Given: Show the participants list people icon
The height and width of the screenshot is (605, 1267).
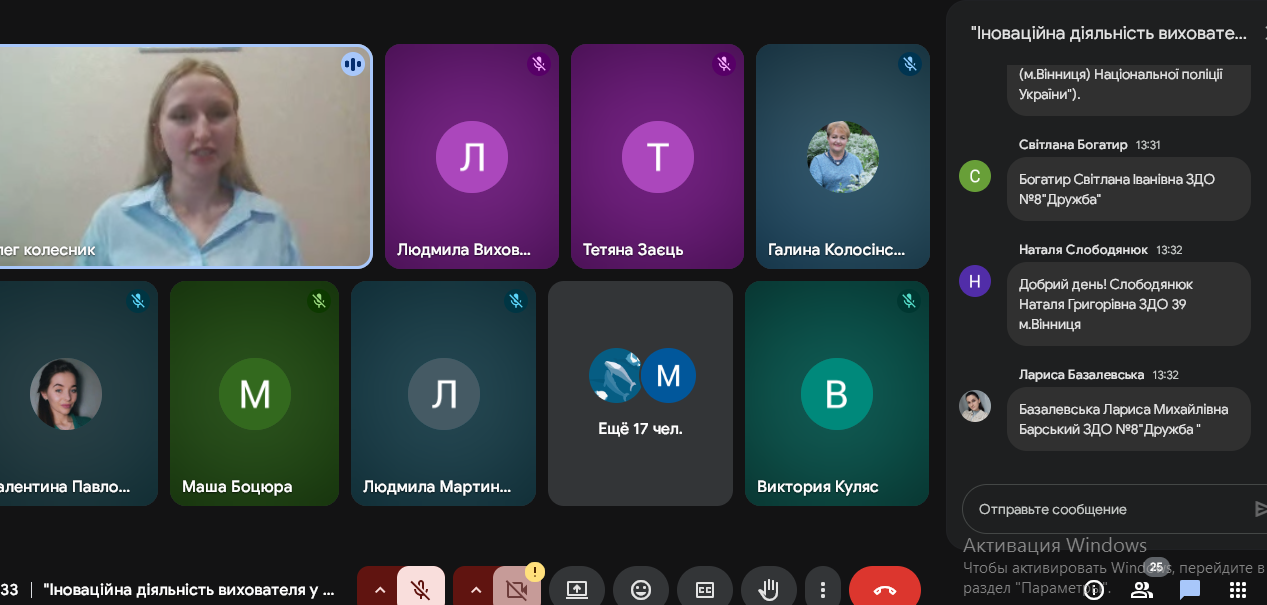Looking at the screenshot, I should (1141, 590).
